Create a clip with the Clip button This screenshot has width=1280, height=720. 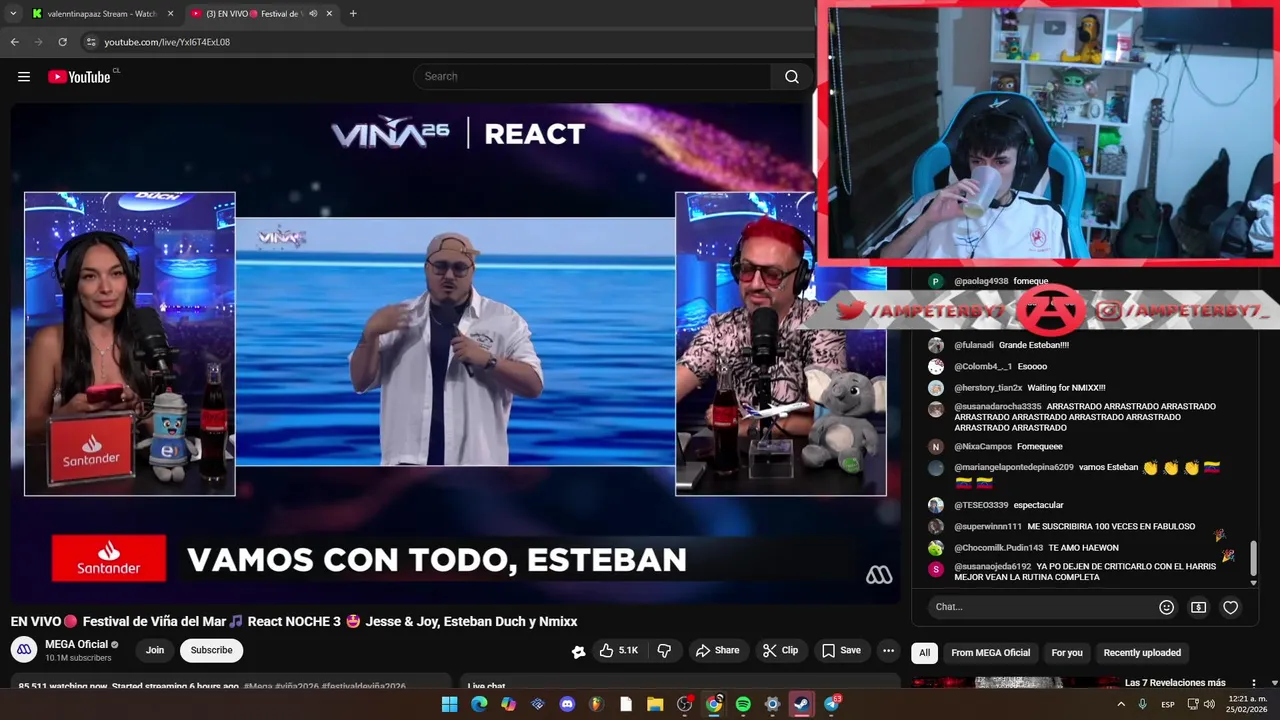click(x=780, y=650)
